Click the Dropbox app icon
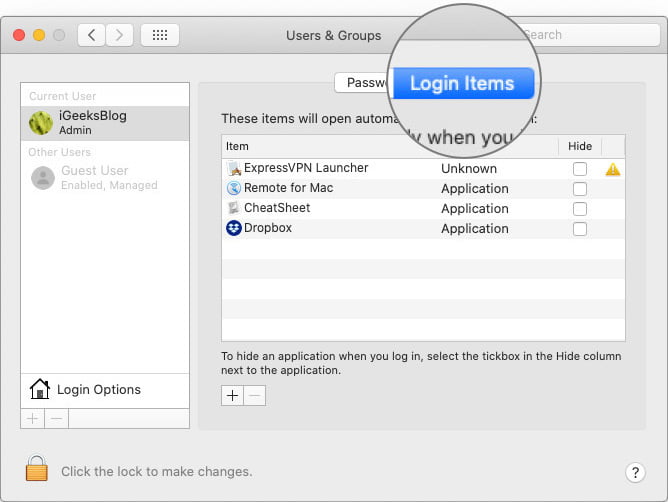 point(234,228)
